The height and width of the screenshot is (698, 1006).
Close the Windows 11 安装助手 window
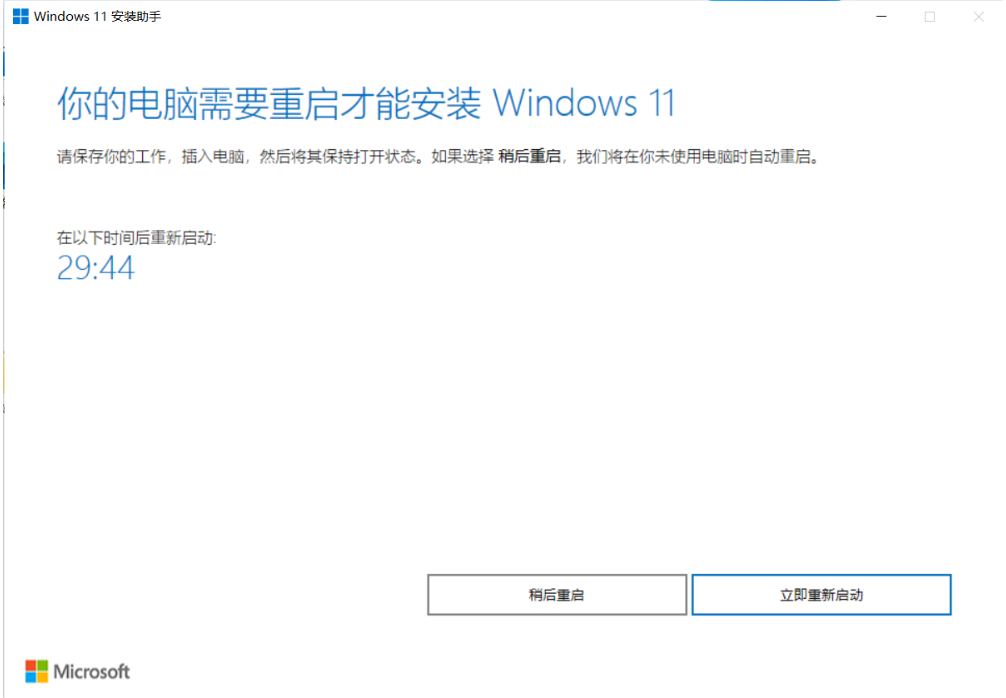(978, 17)
